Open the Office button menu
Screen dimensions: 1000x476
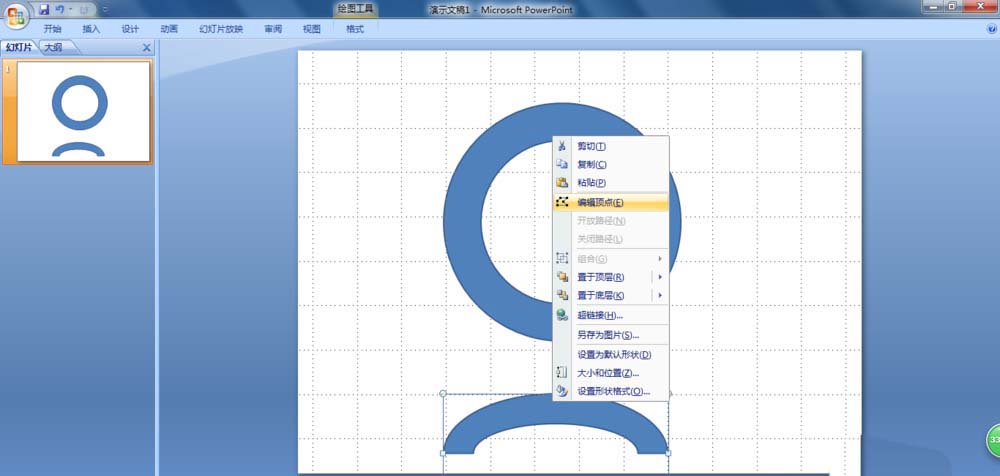coord(16,15)
